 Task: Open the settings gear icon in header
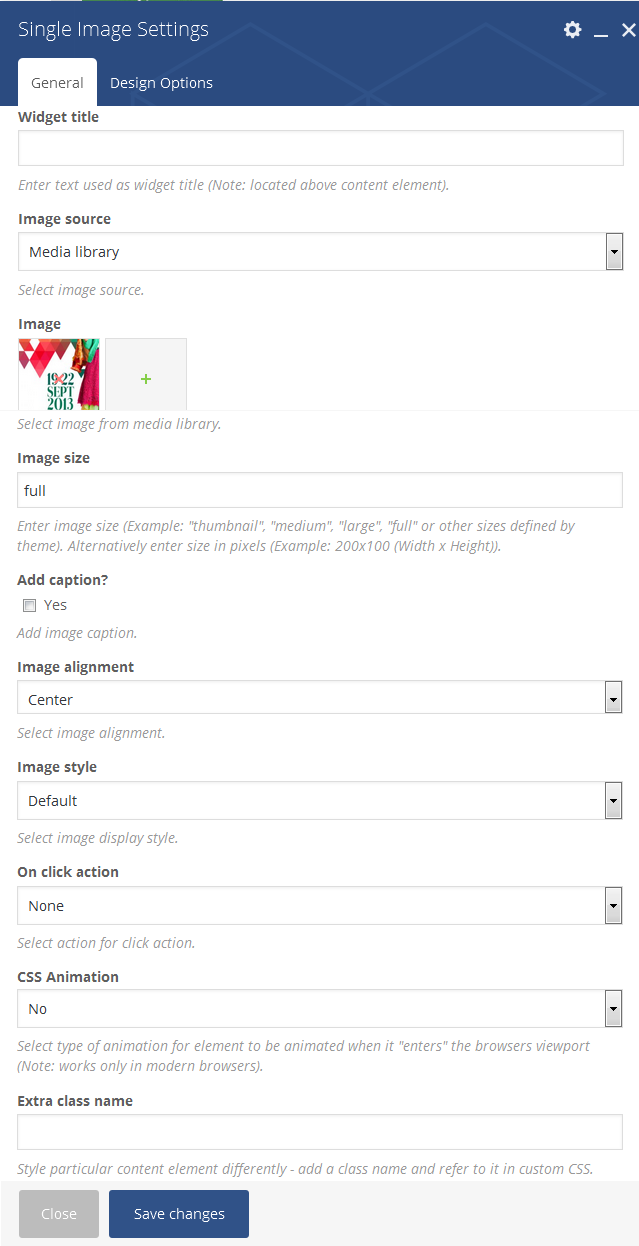click(572, 30)
